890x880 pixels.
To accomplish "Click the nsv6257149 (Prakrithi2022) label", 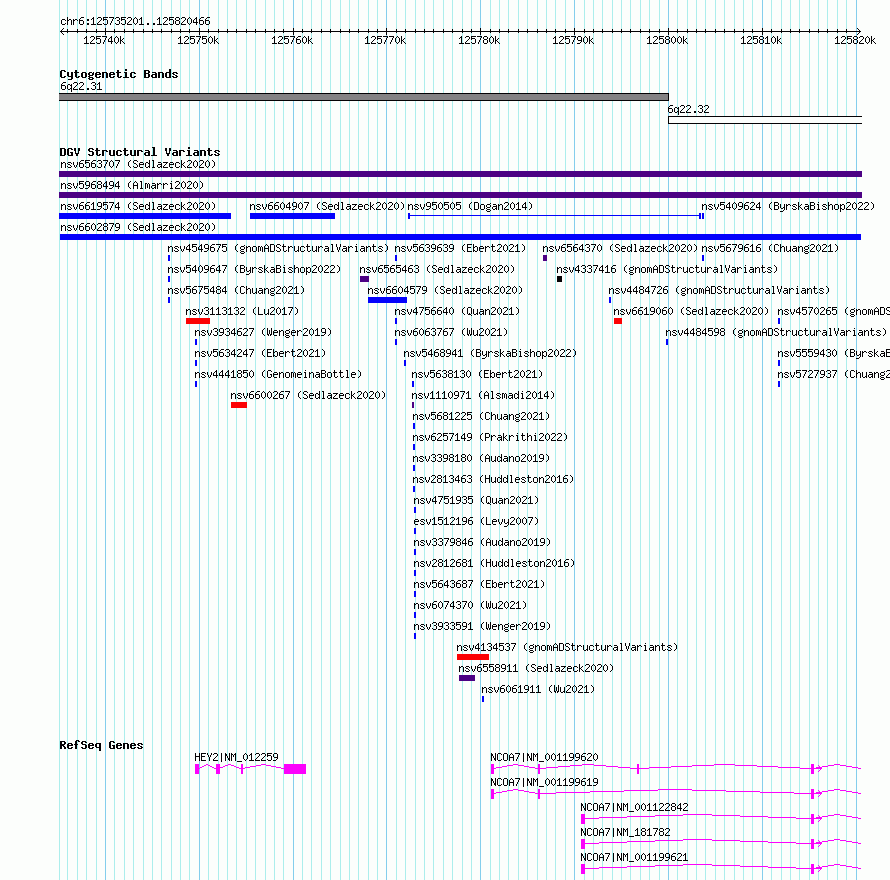I will coord(490,437).
